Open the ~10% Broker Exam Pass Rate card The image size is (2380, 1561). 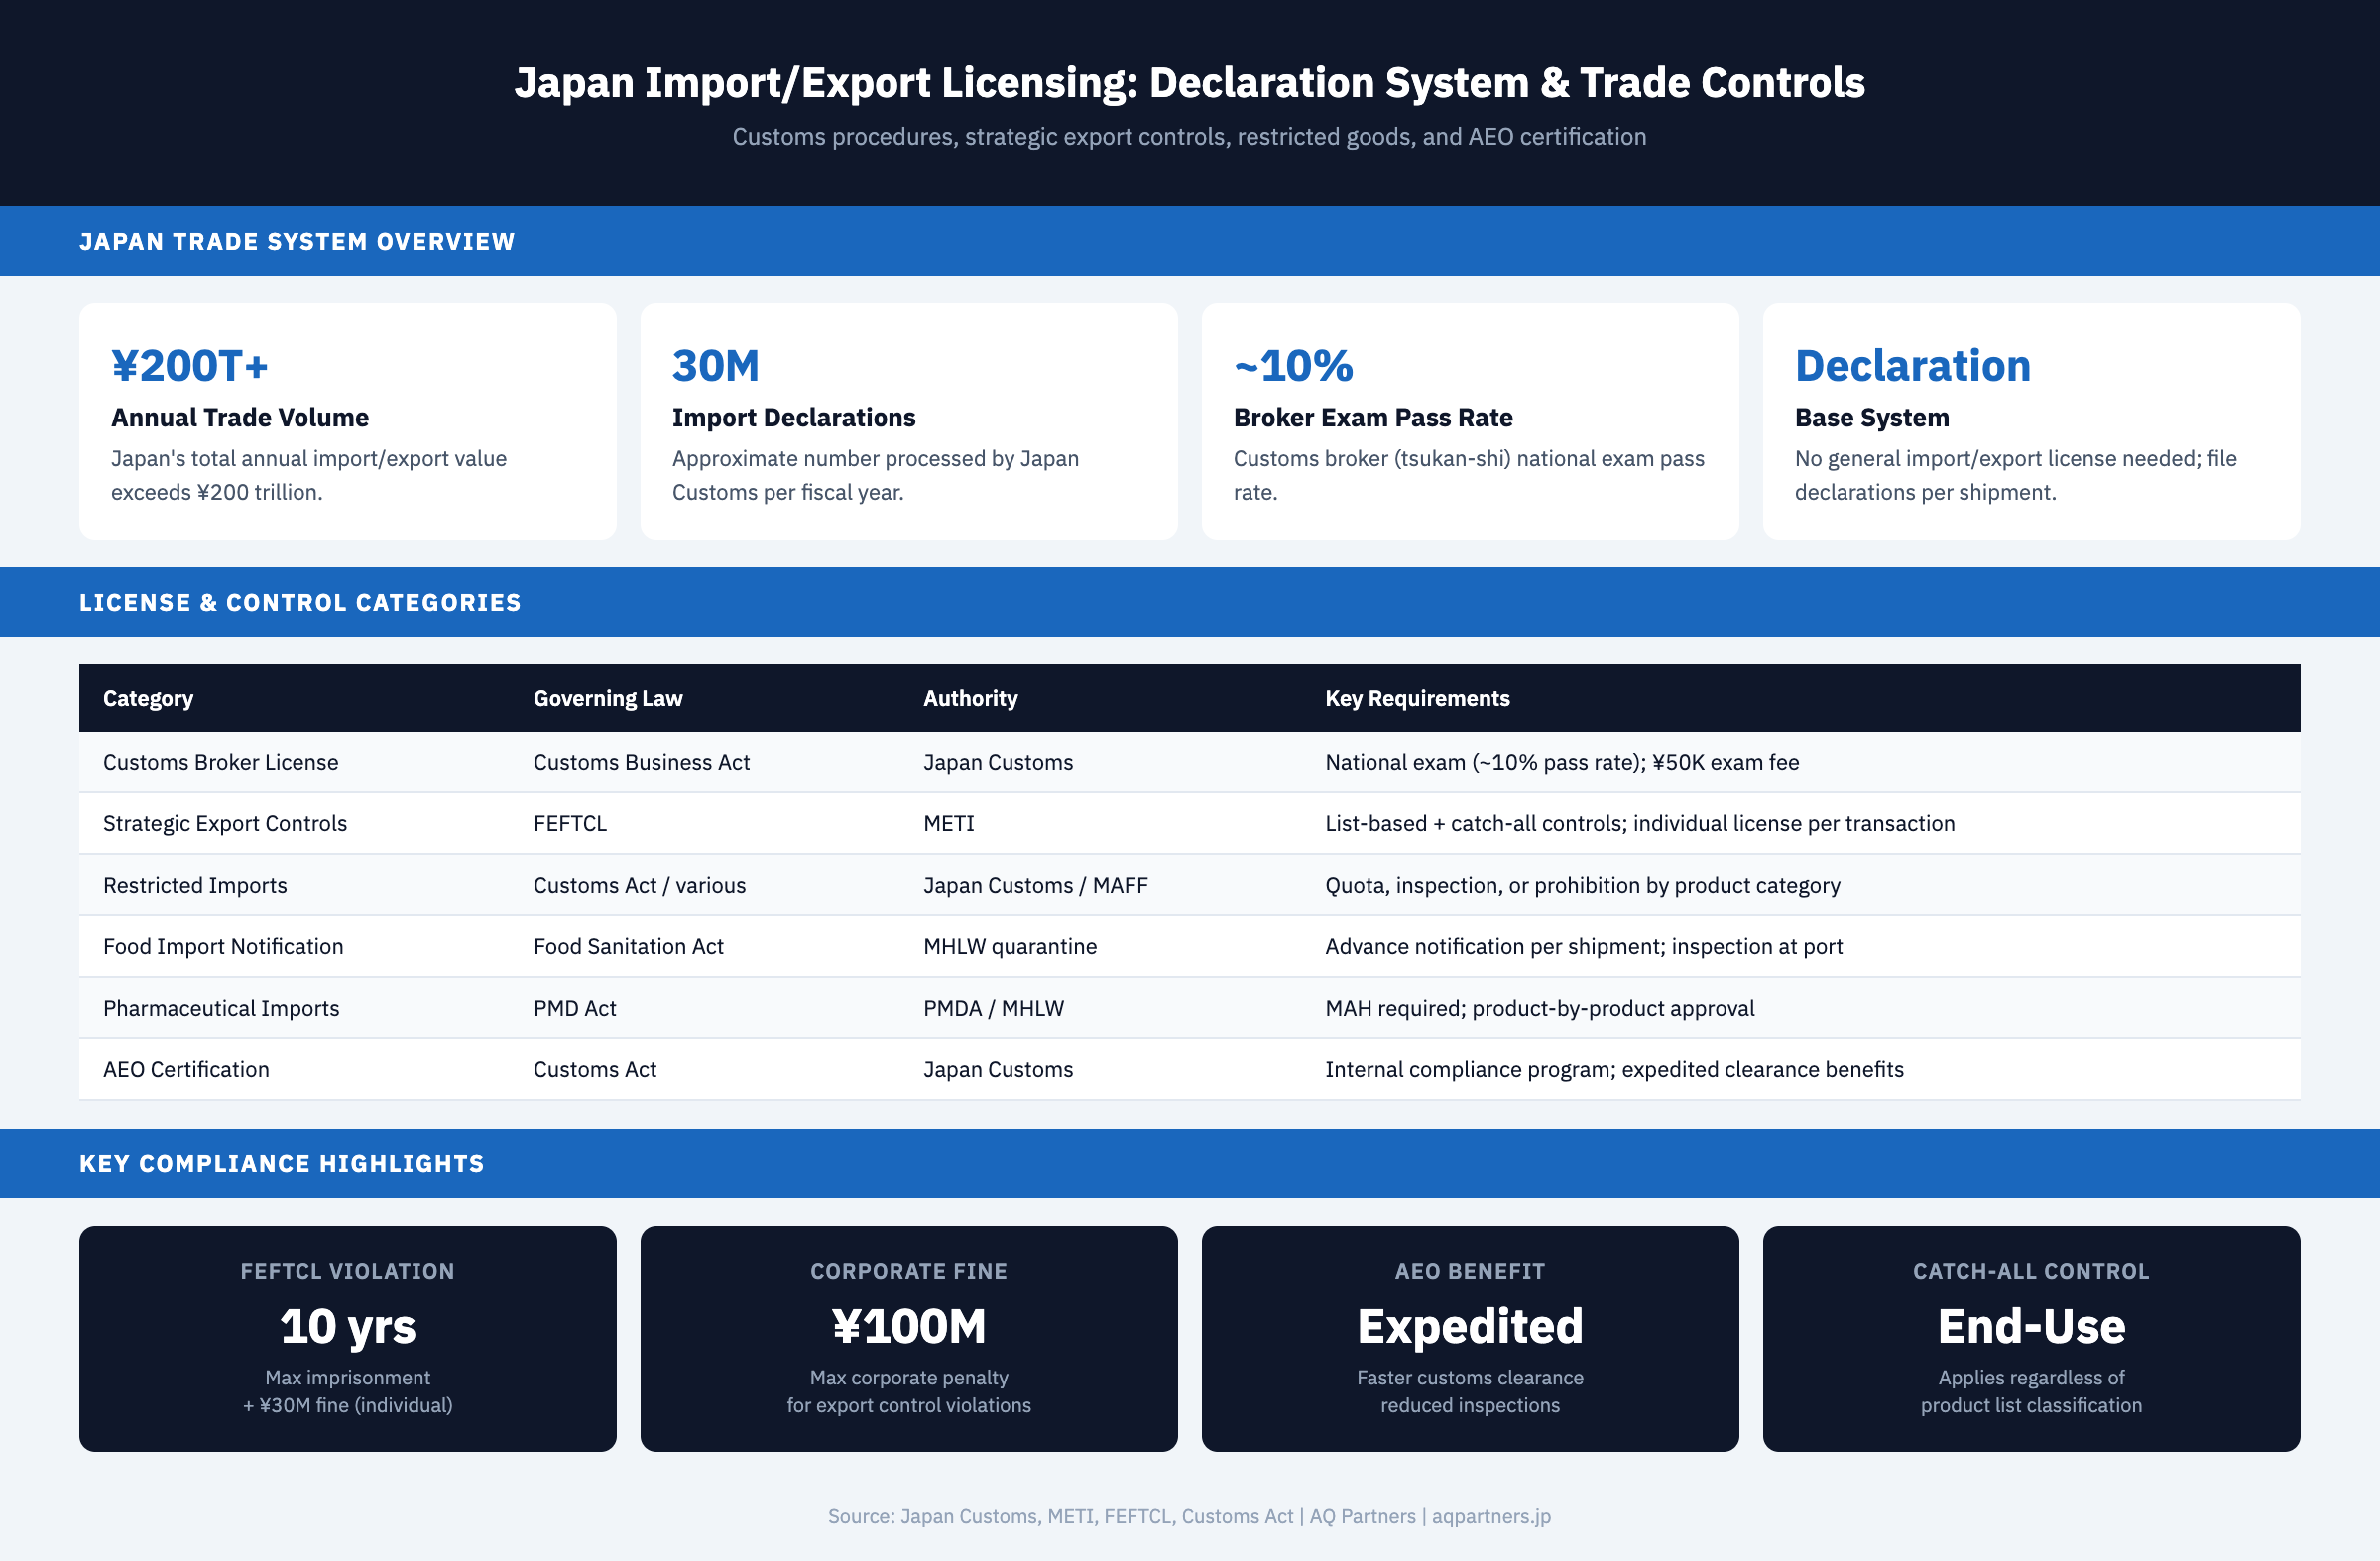click(x=1470, y=421)
